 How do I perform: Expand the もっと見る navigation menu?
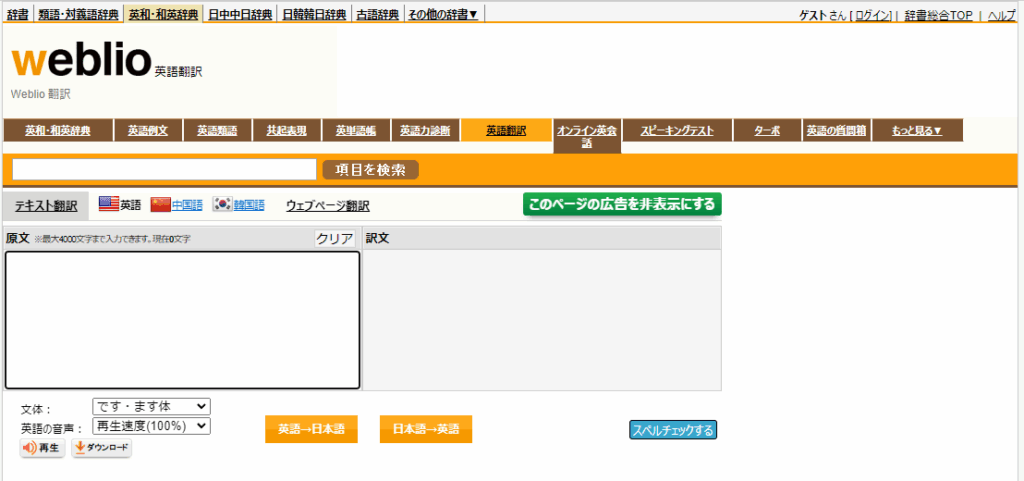(917, 130)
